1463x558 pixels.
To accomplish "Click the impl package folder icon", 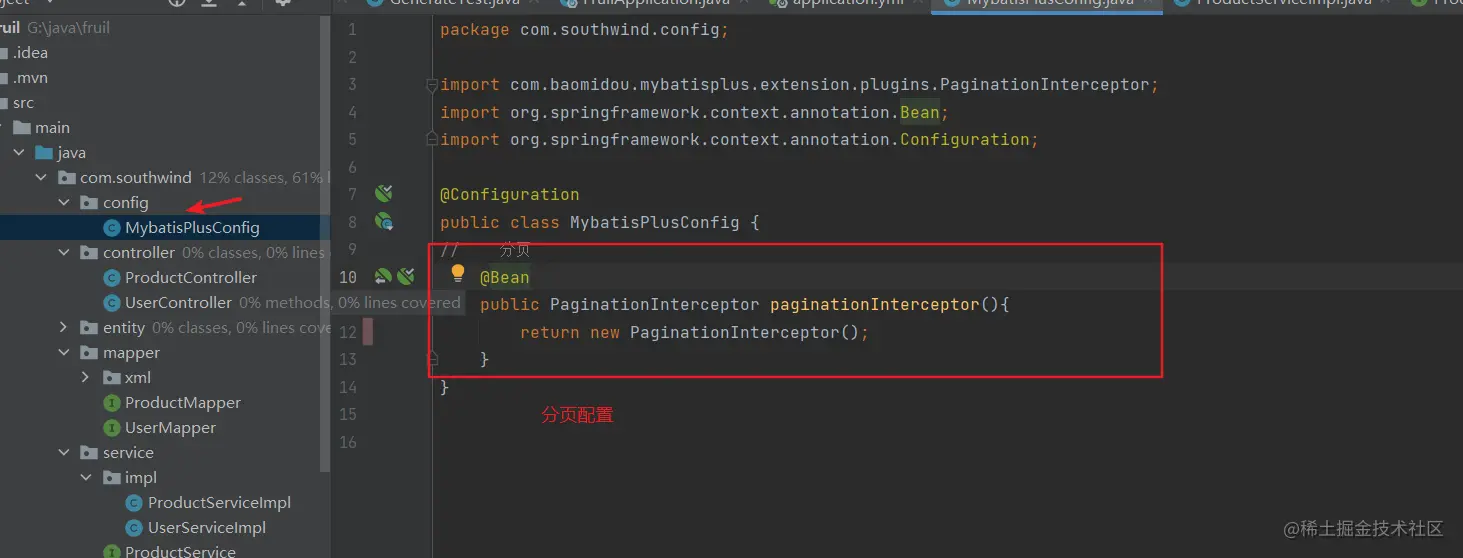I will (x=112, y=478).
